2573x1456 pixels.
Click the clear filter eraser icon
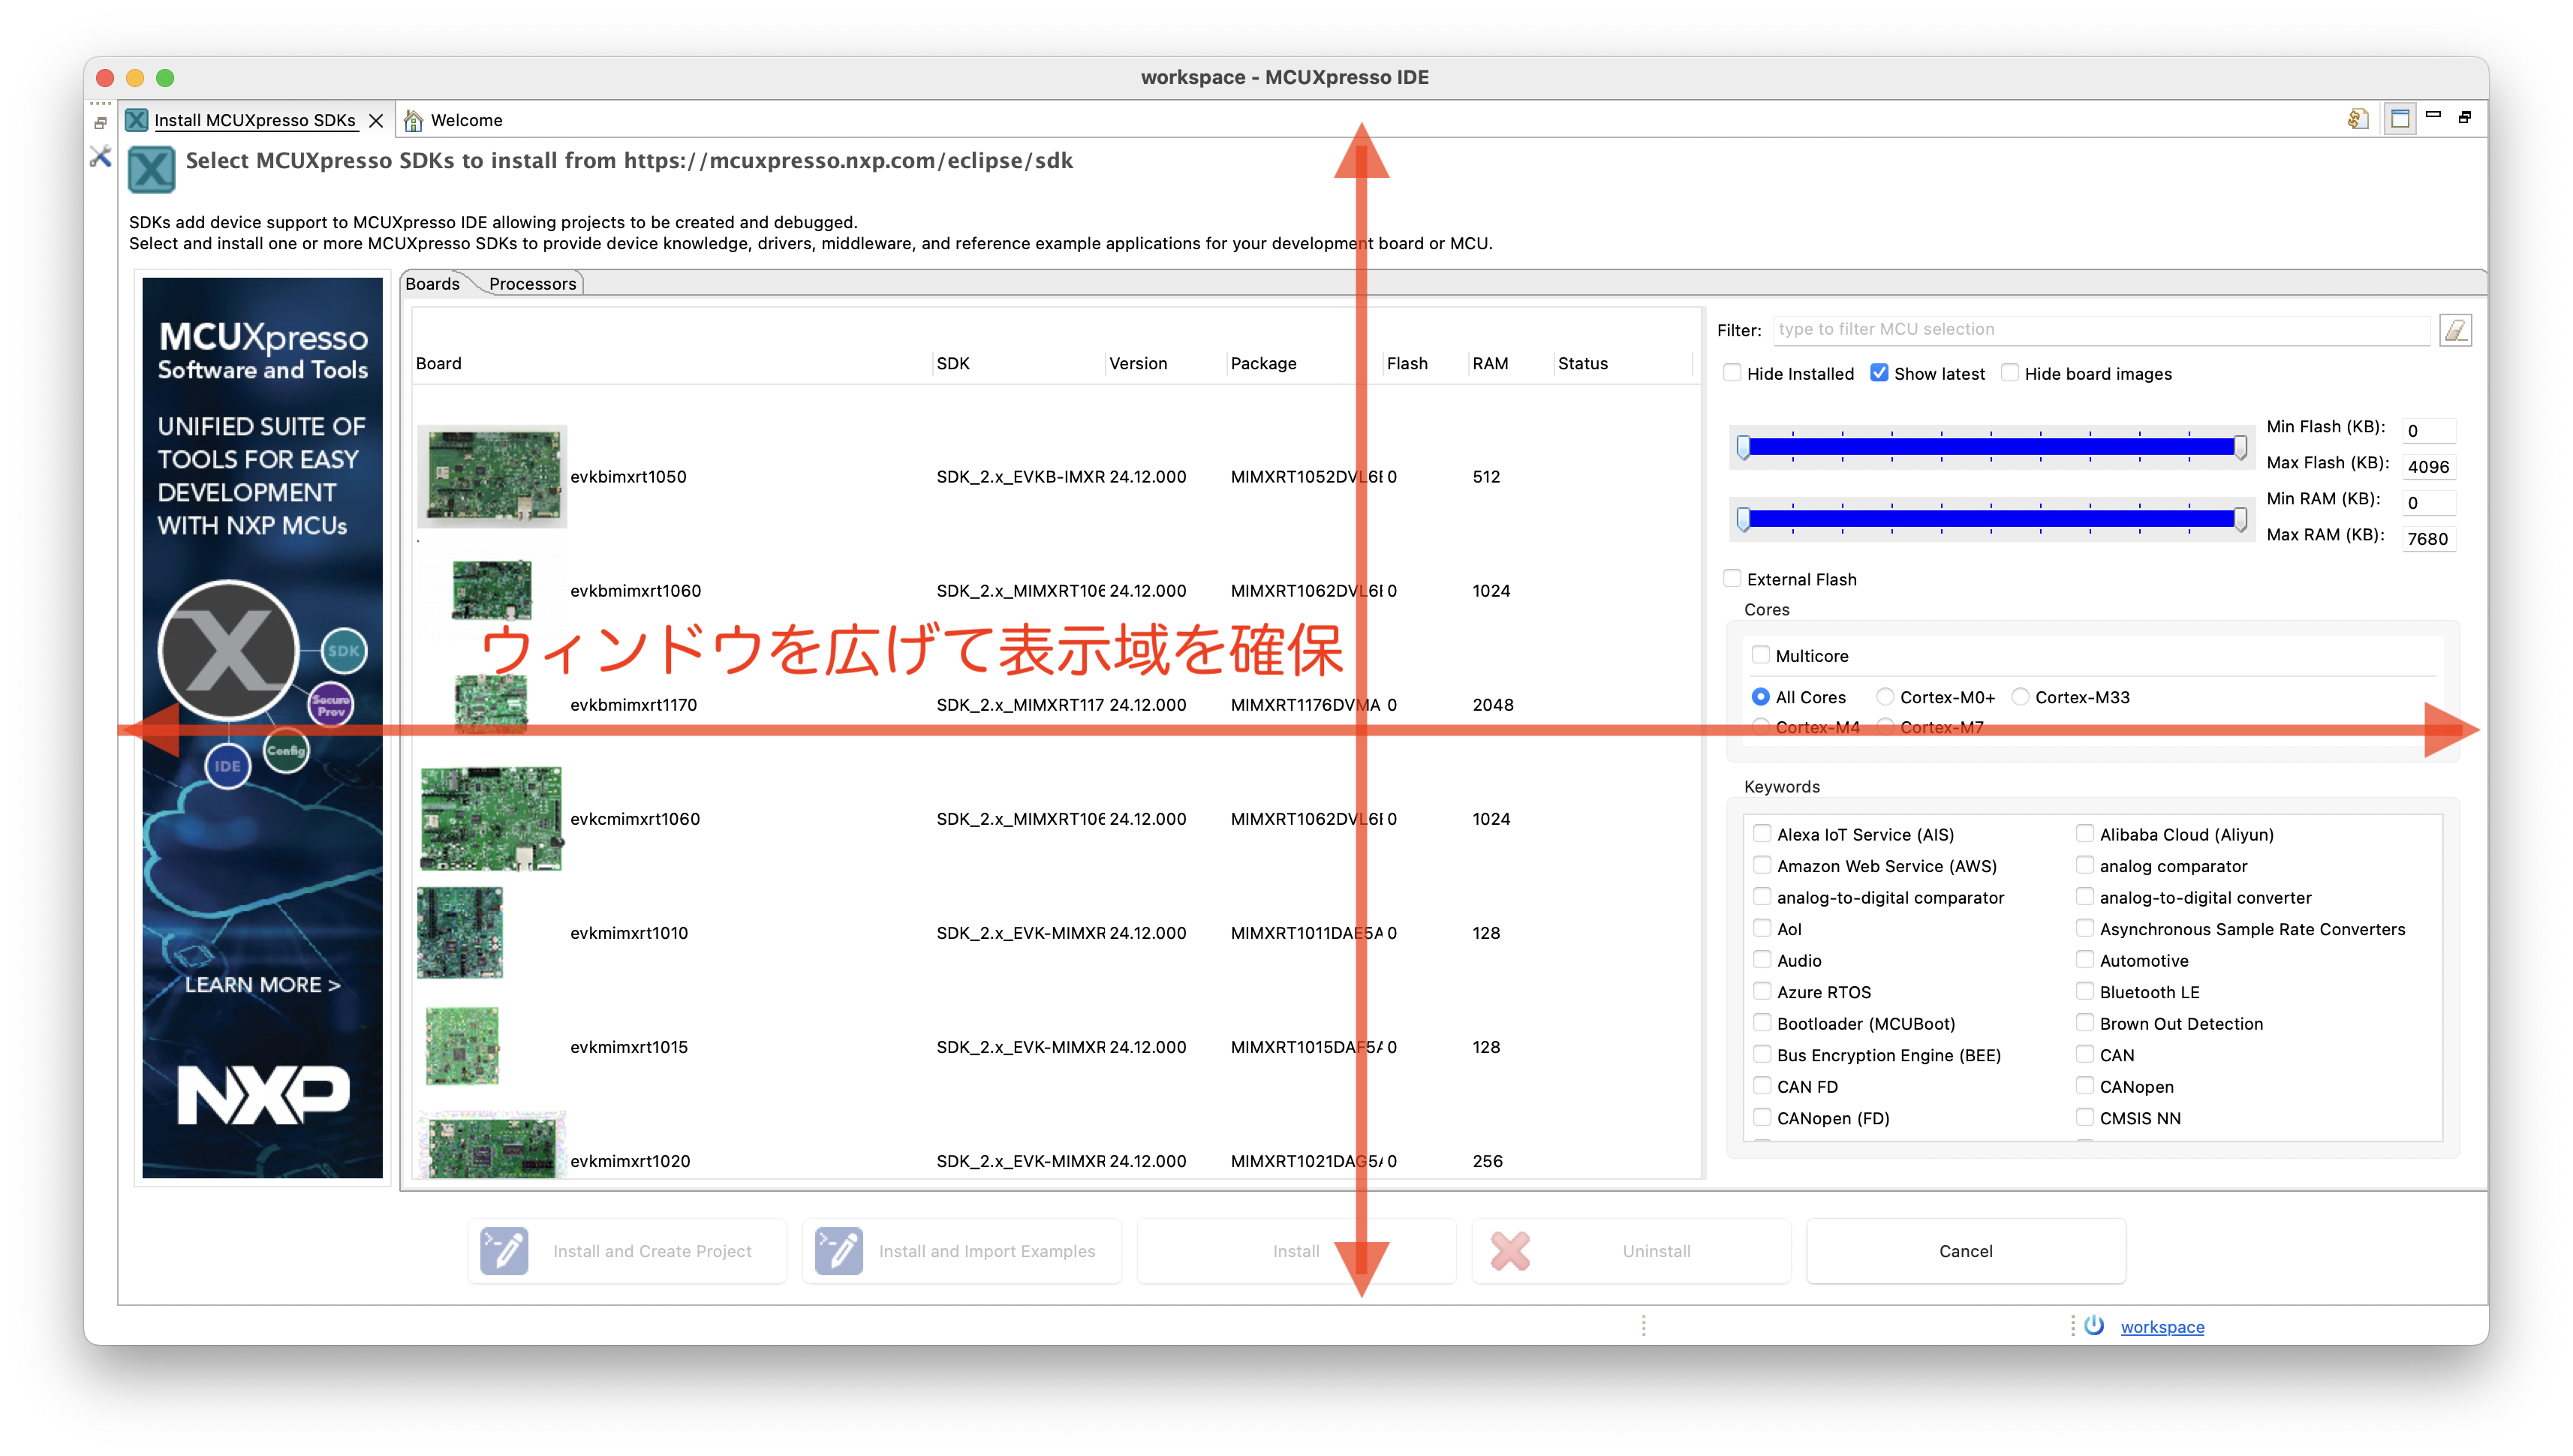pos(2455,329)
